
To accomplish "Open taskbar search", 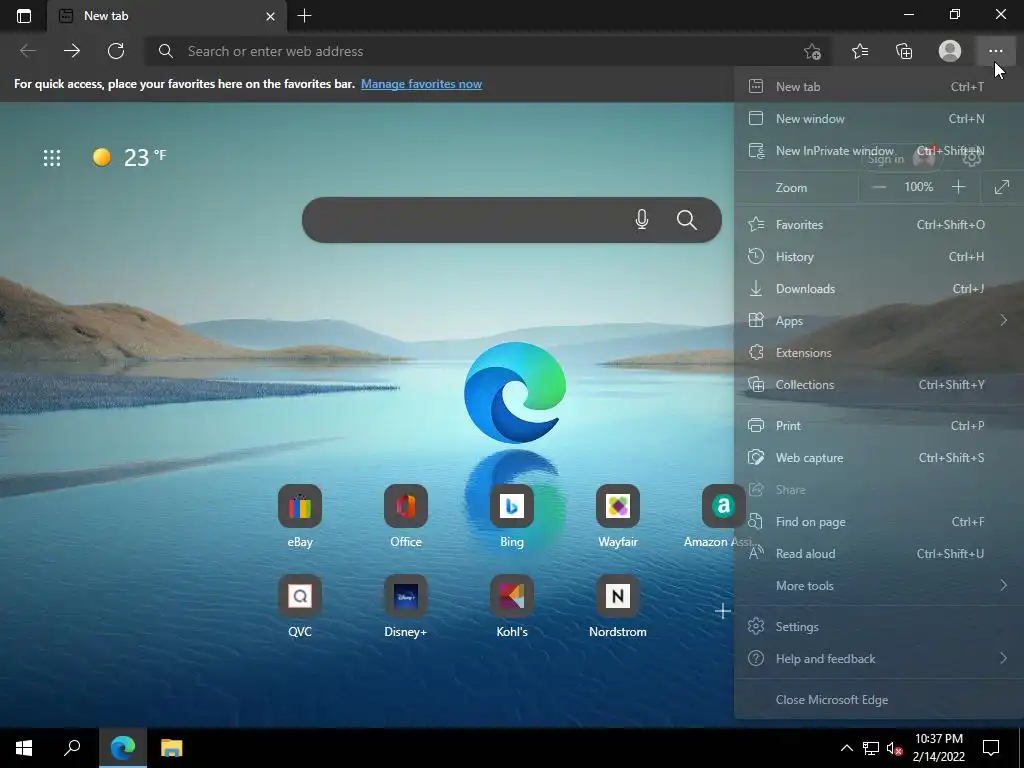I will [72, 748].
